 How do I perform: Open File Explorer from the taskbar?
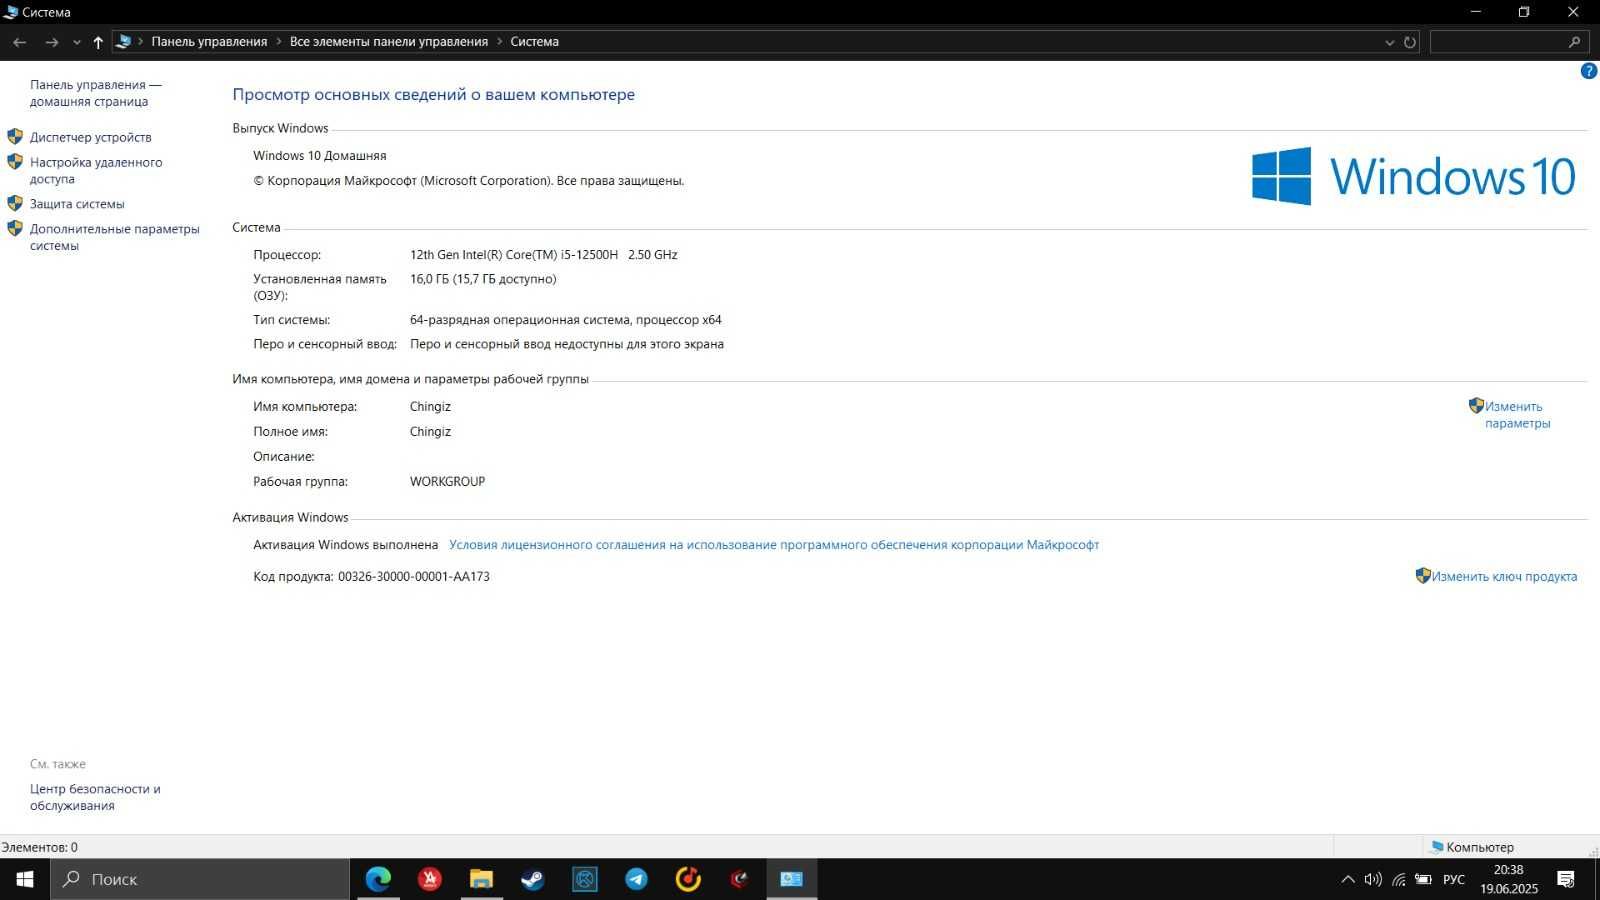pyautogui.click(x=482, y=879)
